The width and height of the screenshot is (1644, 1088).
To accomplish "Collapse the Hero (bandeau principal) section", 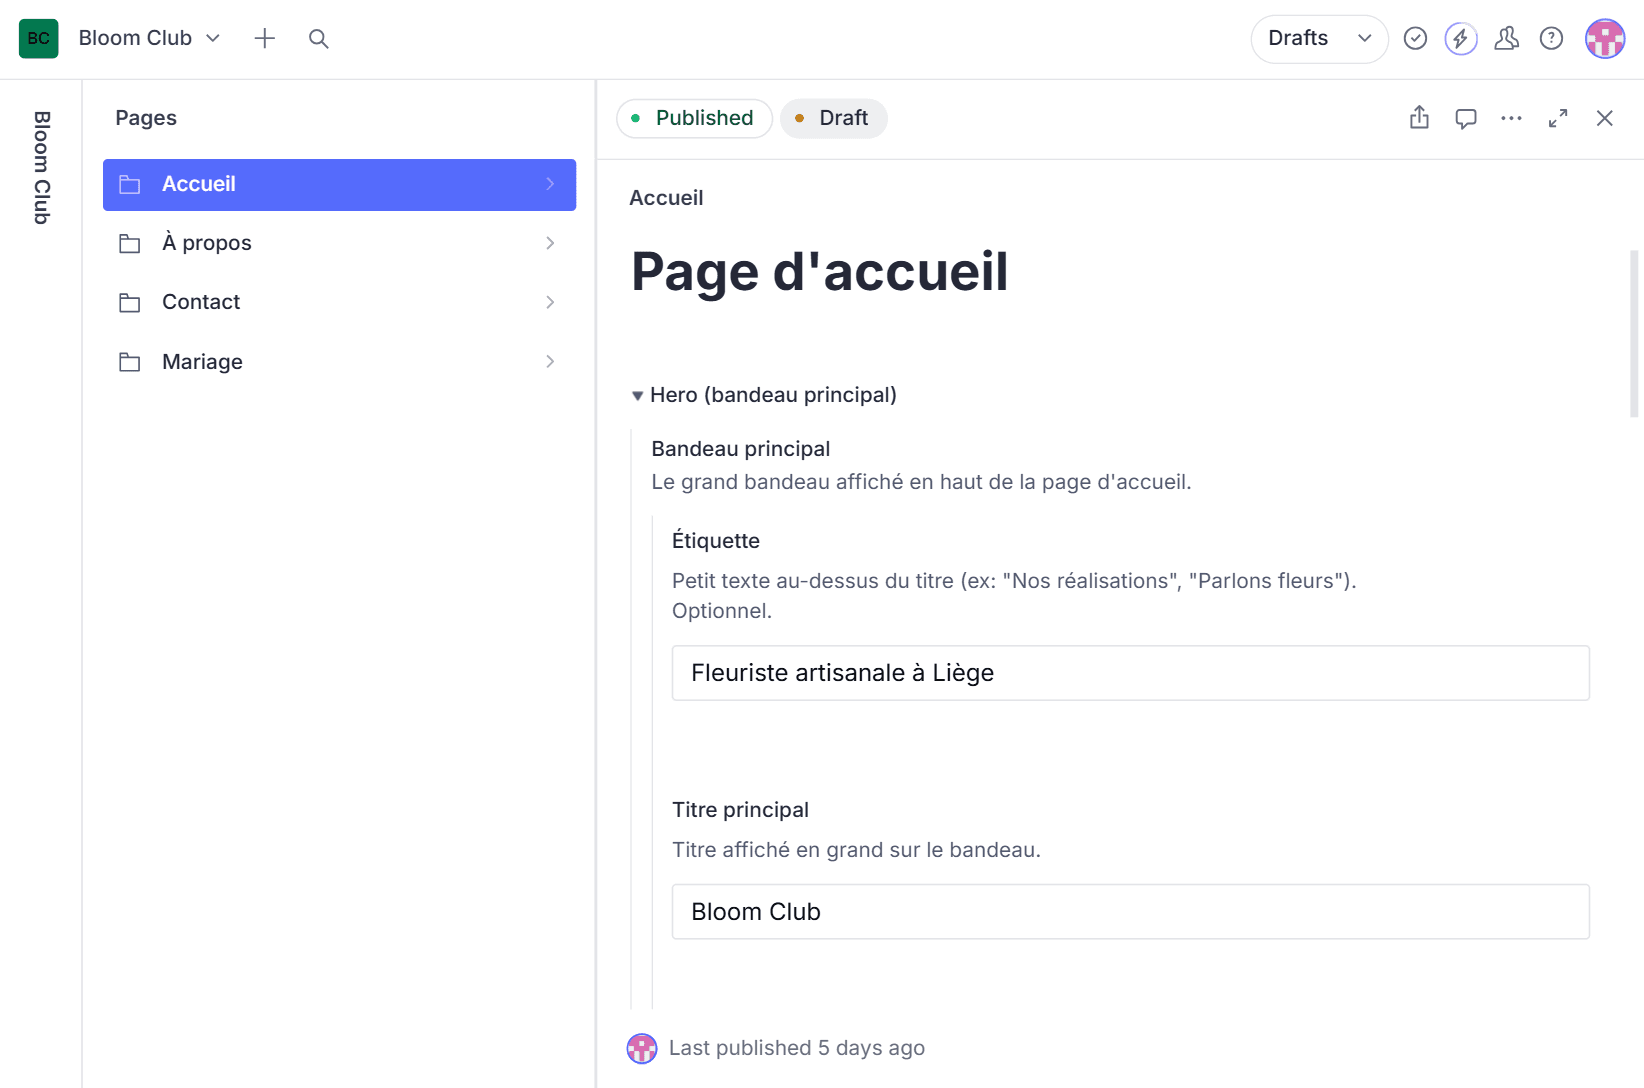I will [637, 394].
